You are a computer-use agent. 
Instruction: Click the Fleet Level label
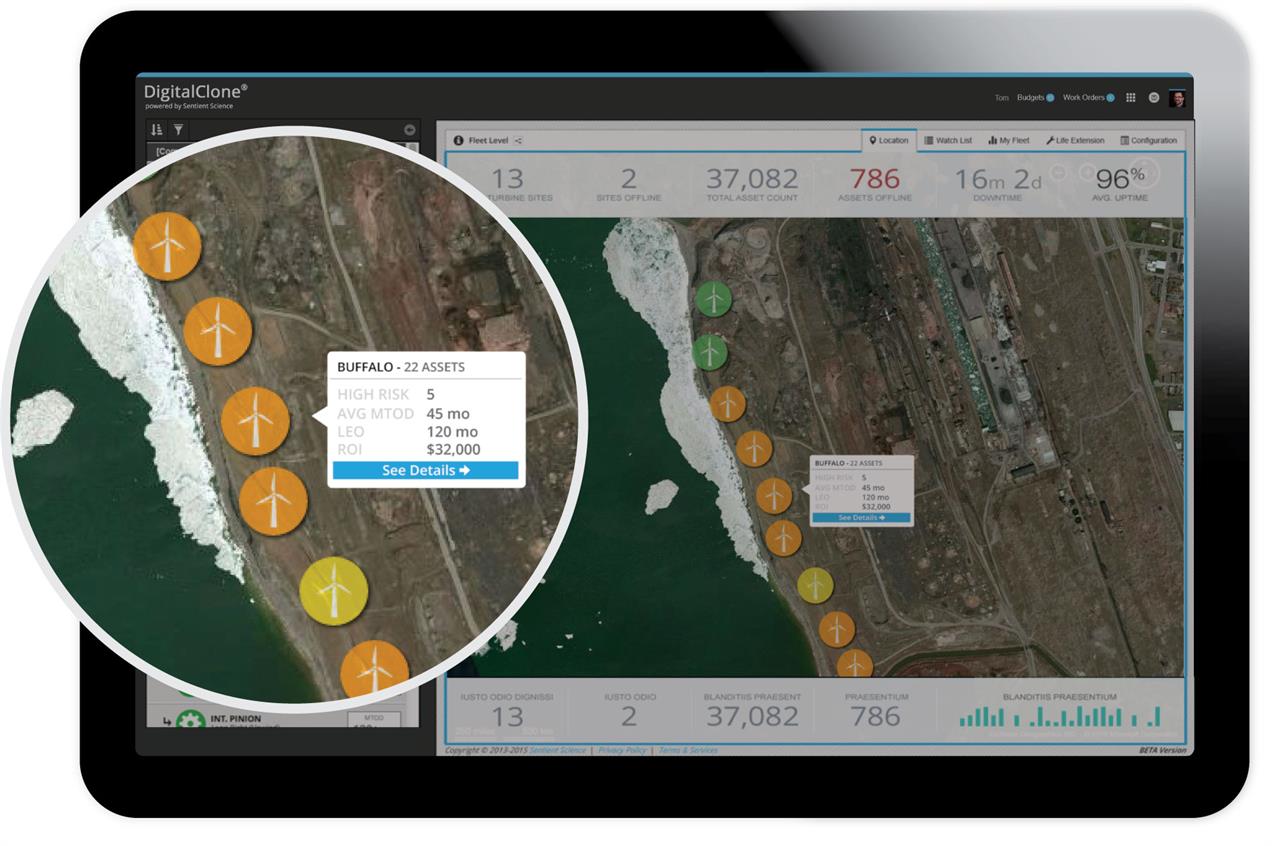click(488, 141)
